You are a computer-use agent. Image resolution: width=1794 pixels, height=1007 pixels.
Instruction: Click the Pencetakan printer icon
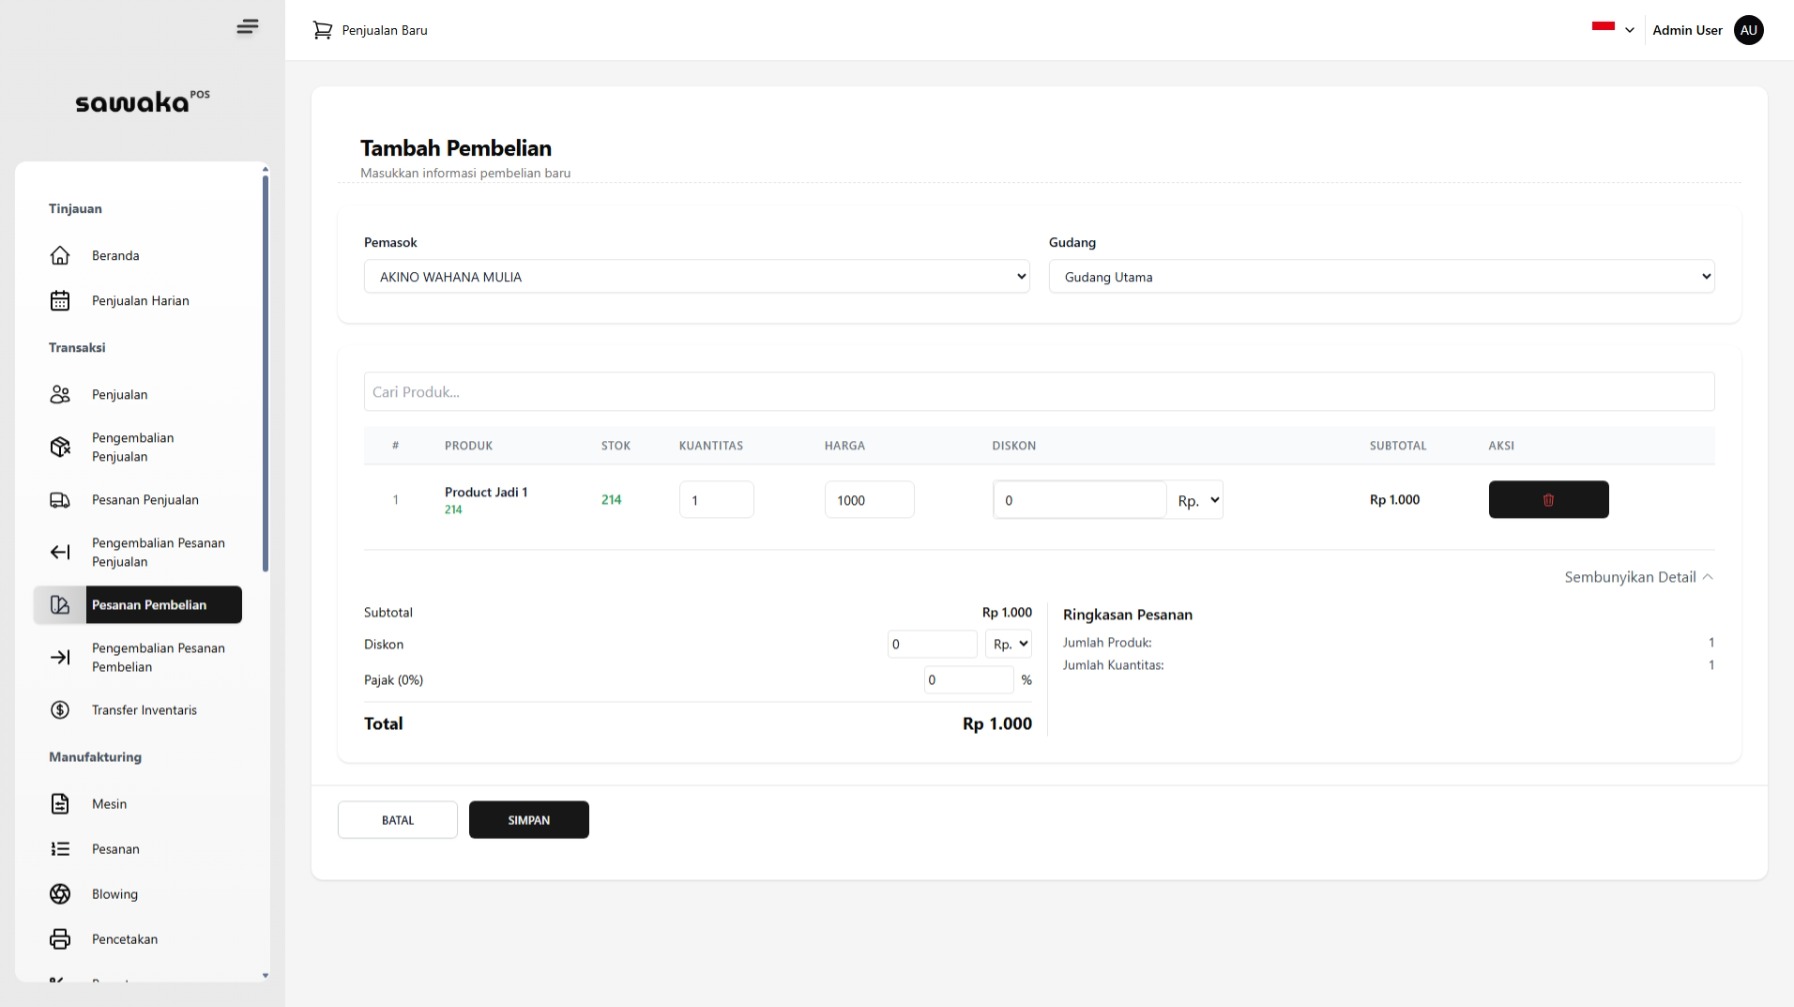pyautogui.click(x=60, y=939)
